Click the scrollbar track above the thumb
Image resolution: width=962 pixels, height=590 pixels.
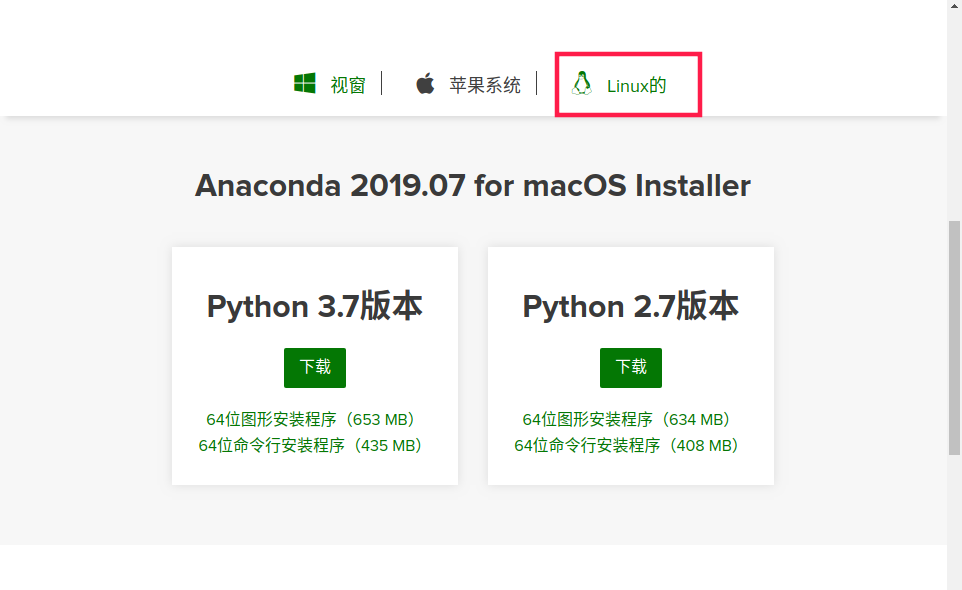[x=954, y=110]
